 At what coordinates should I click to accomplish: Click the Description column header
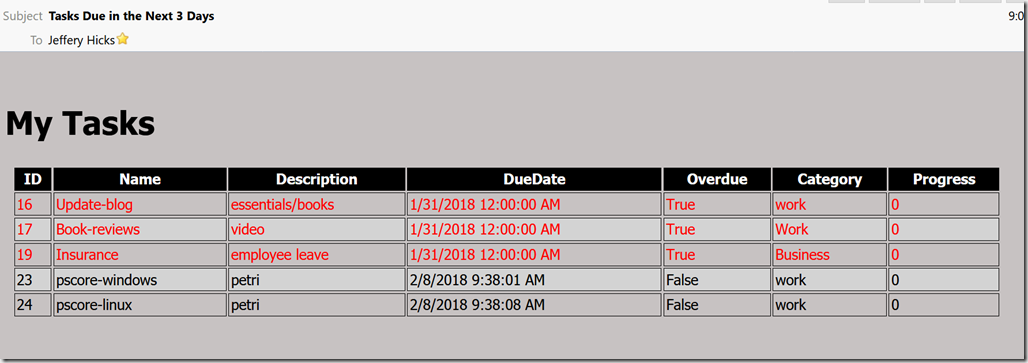point(317,180)
